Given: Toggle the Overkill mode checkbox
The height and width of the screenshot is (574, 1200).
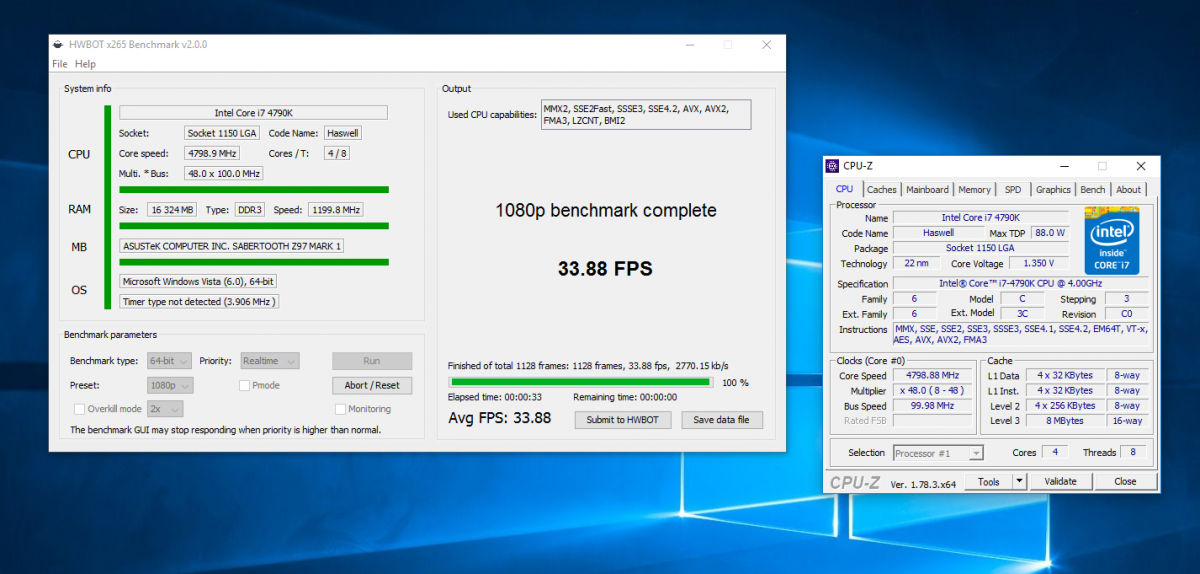Looking at the screenshot, I should 80,409.
